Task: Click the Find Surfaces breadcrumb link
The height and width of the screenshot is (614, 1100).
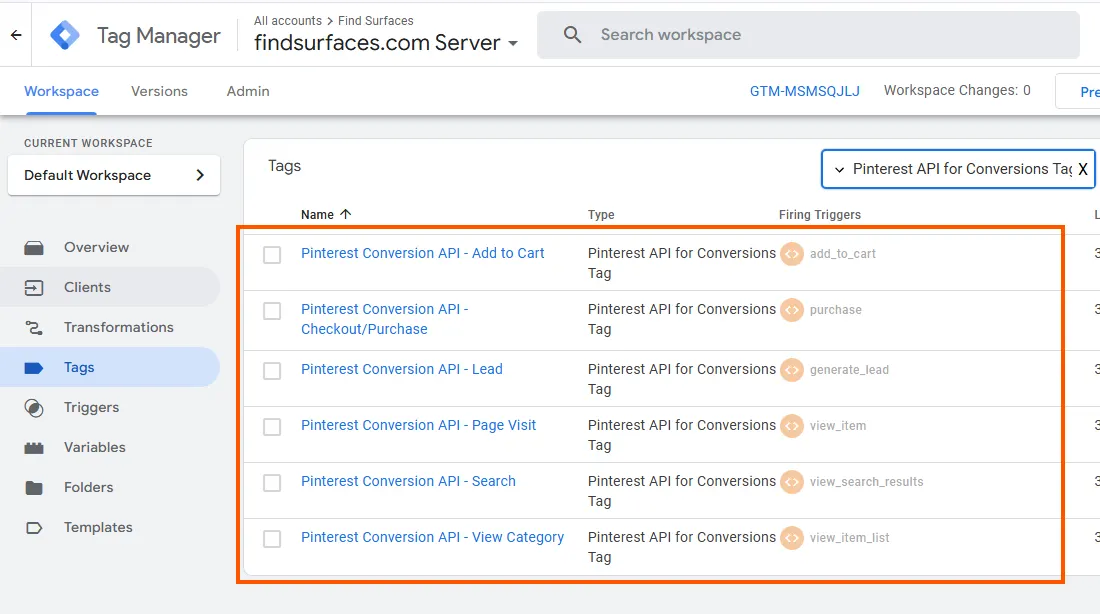Action: coord(375,21)
